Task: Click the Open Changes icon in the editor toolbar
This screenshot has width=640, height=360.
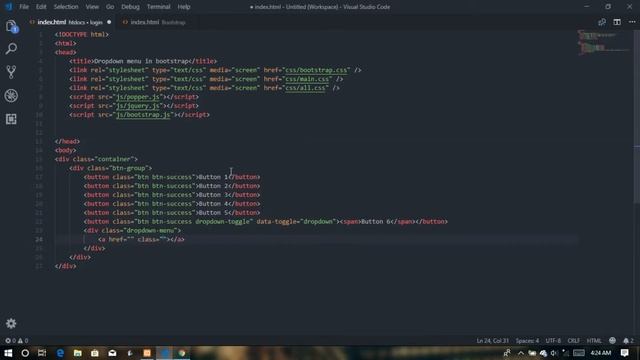Action: pos(602,22)
